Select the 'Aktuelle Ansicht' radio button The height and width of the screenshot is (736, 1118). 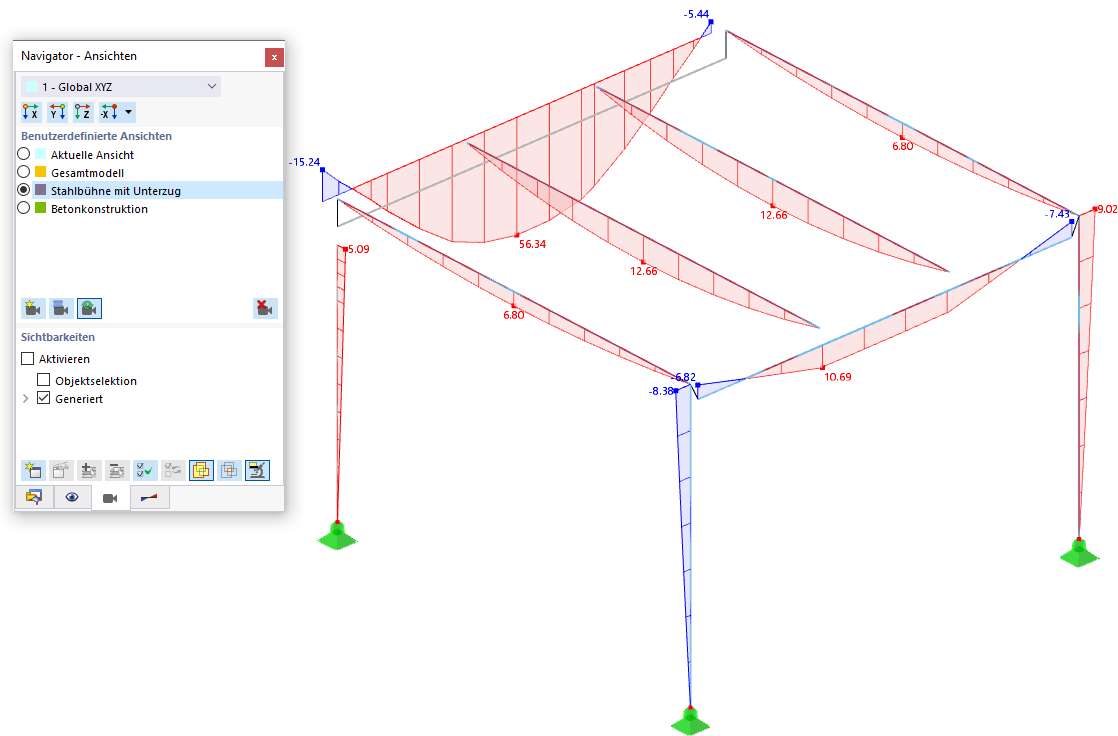[24, 154]
